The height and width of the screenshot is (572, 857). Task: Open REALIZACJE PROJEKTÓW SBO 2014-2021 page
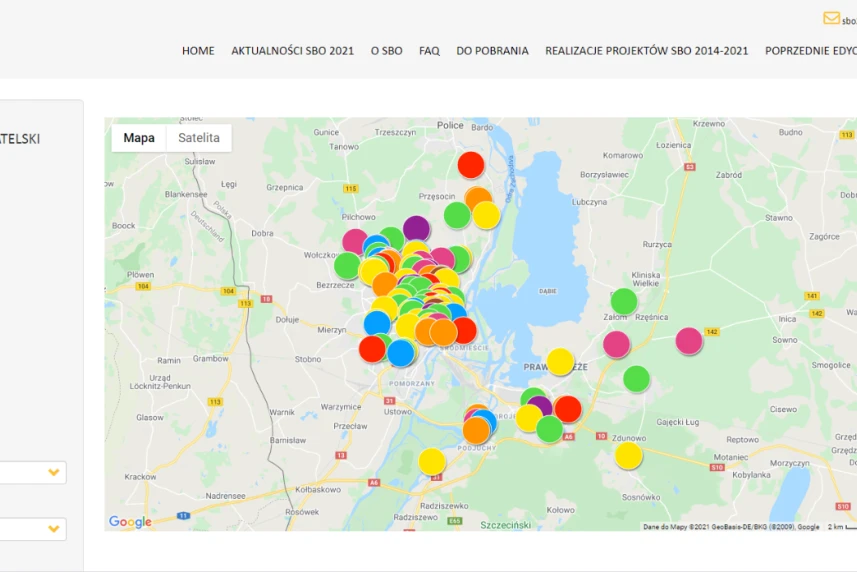click(646, 51)
